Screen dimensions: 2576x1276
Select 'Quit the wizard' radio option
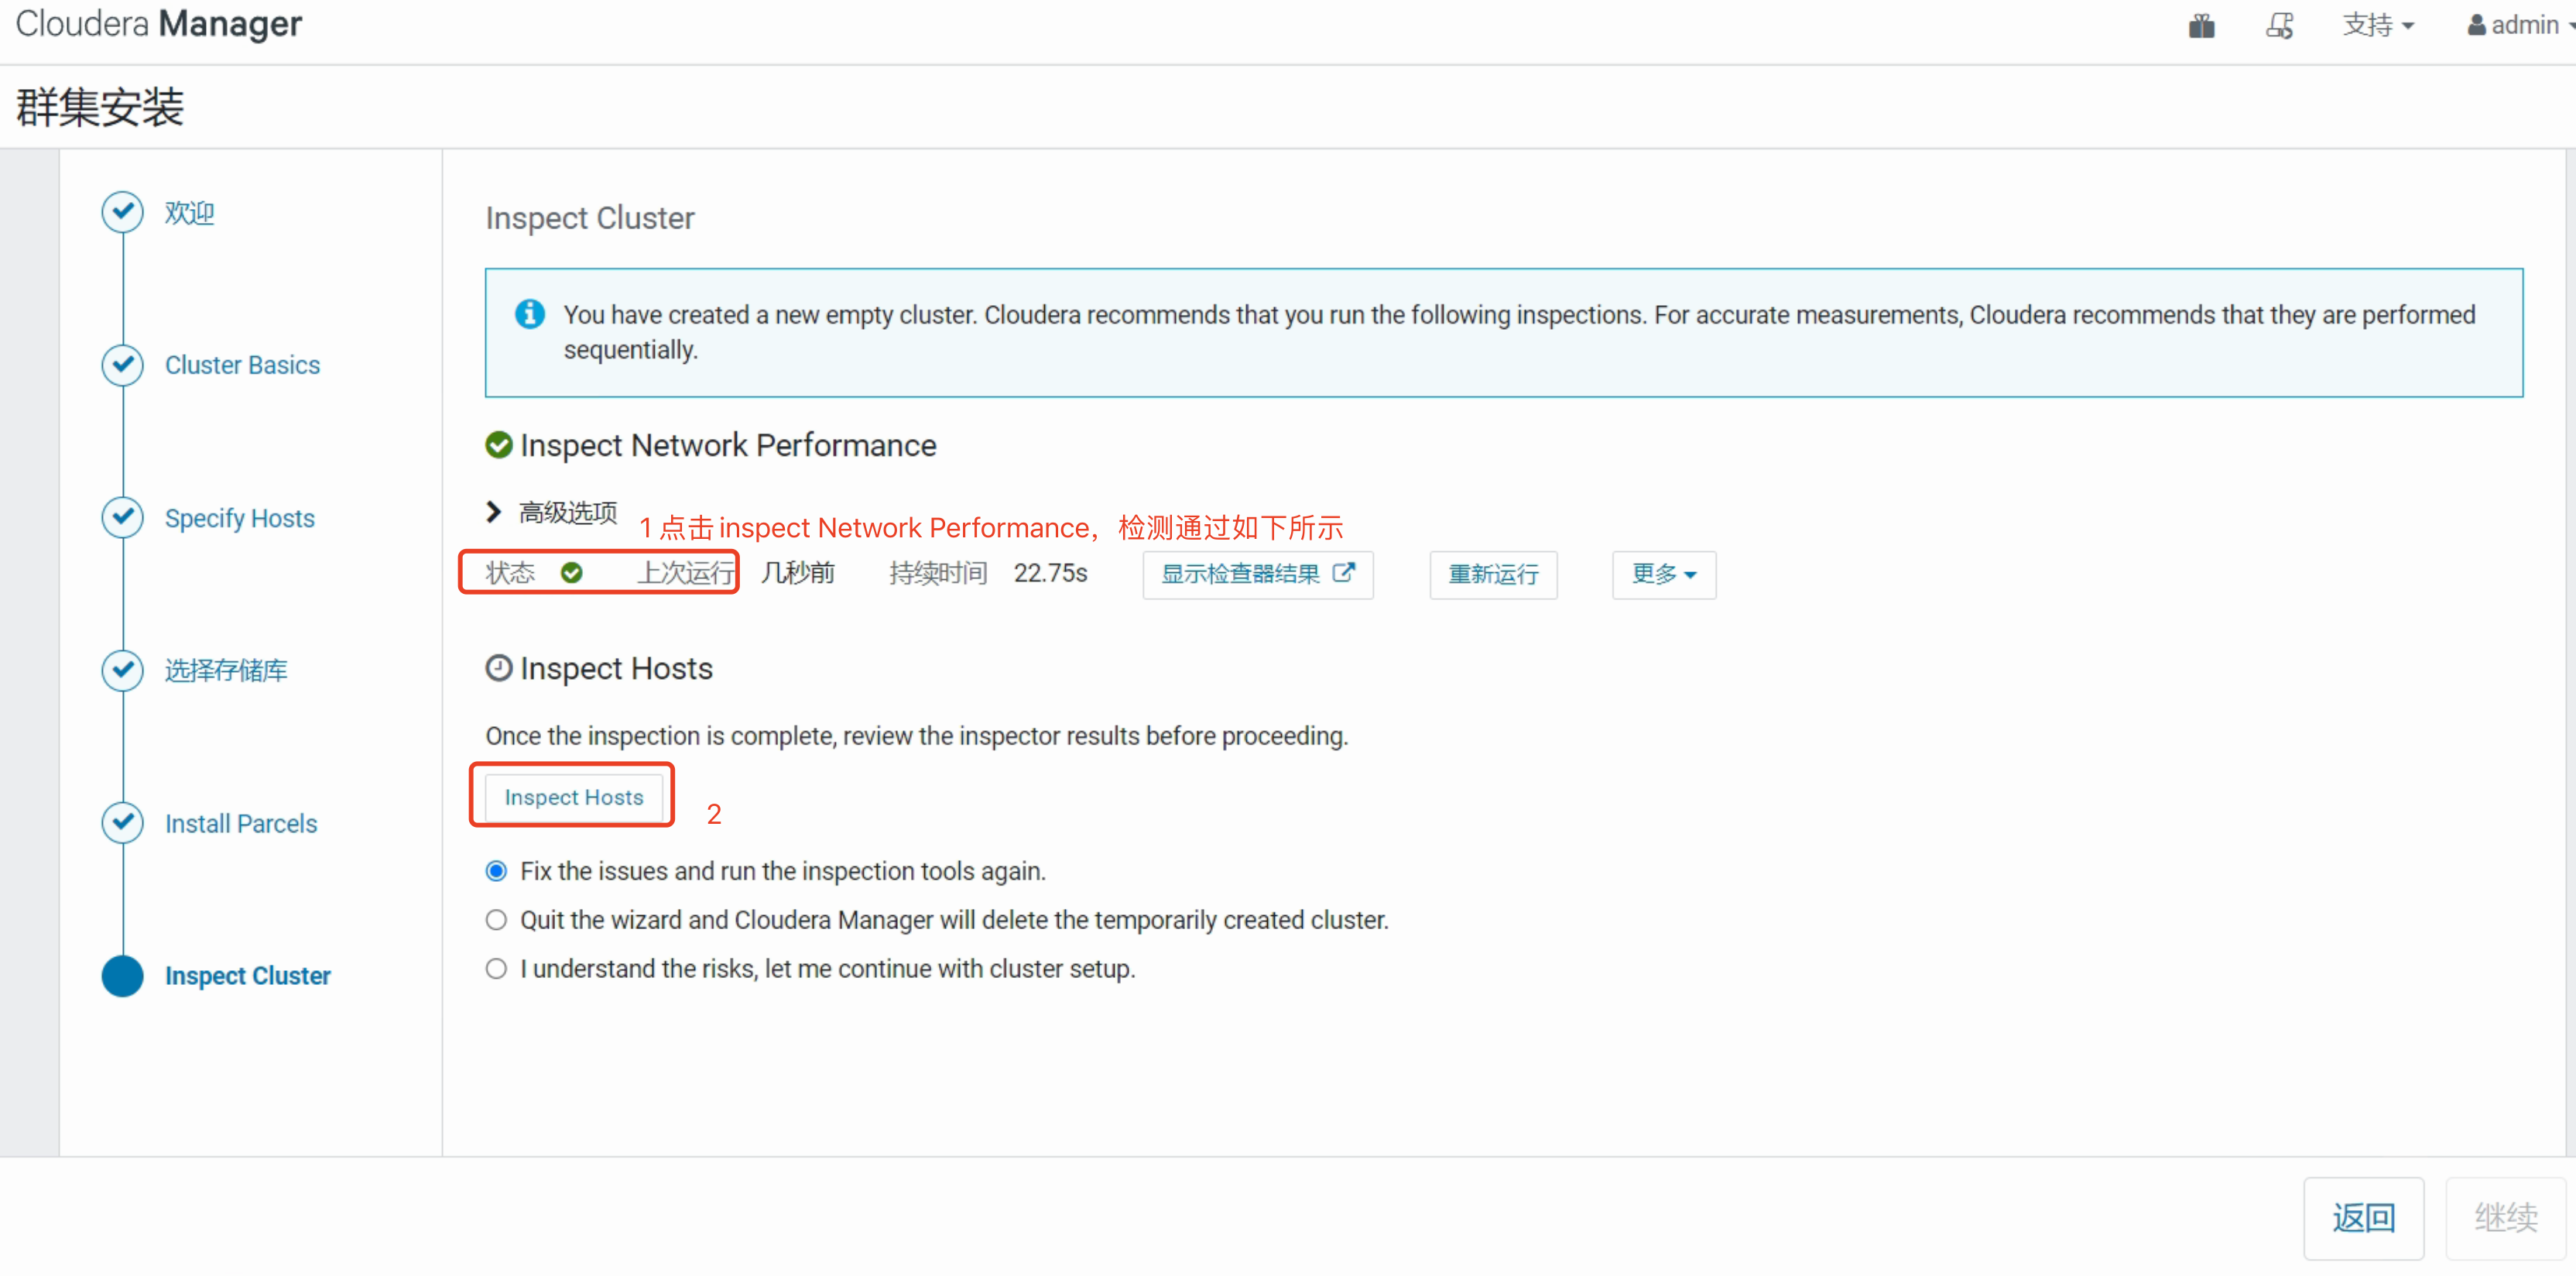(496, 920)
